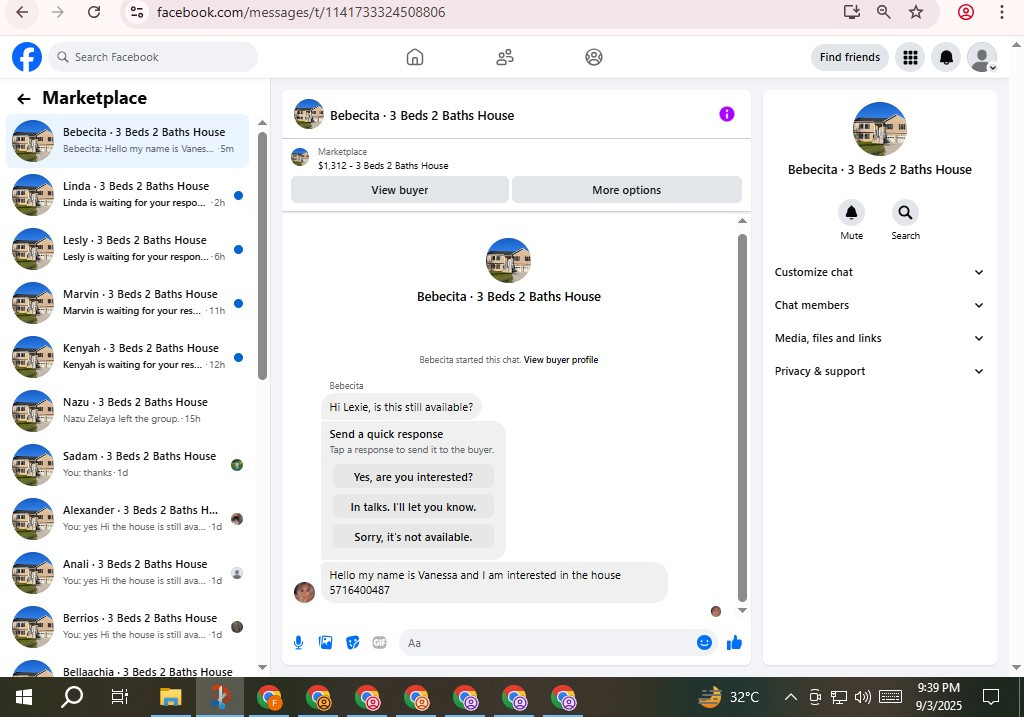Expand Privacy & support section
Image resolution: width=1024 pixels, height=717 pixels.
click(879, 371)
